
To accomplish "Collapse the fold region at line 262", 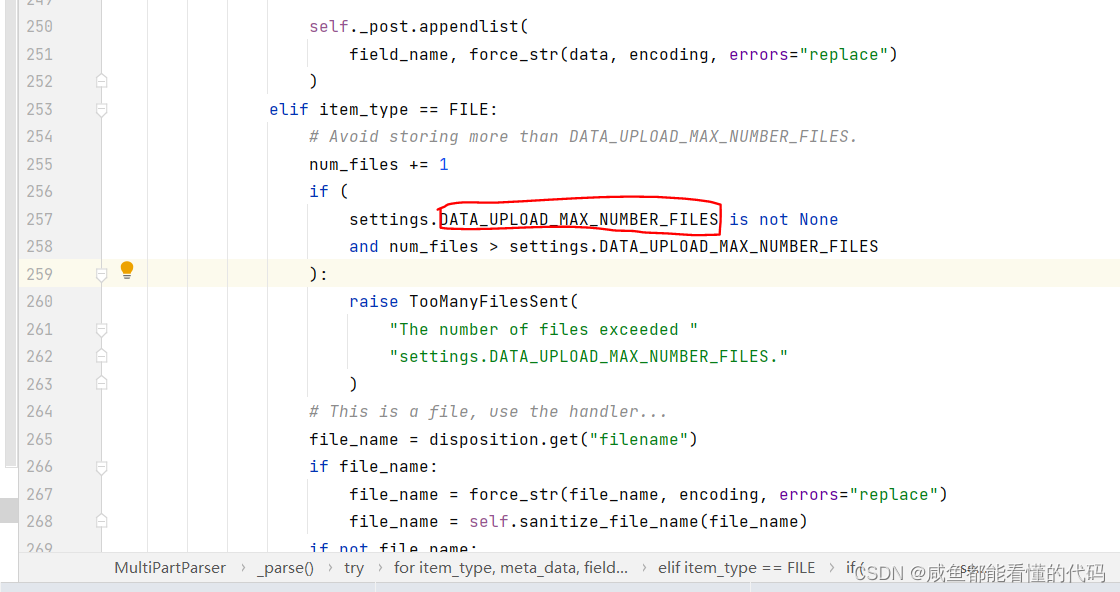I will [101, 356].
